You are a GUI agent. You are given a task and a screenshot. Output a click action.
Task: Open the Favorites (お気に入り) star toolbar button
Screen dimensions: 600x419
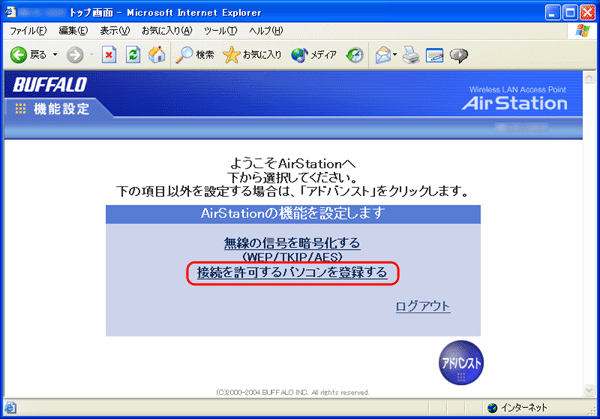pos(252,55)
